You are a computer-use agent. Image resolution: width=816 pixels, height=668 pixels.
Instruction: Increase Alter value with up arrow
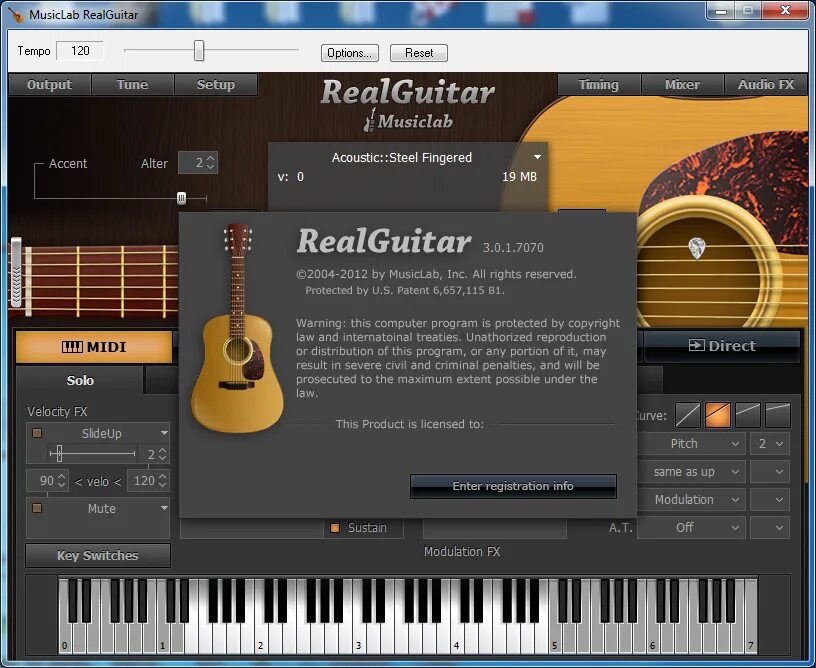pos(210,158)
